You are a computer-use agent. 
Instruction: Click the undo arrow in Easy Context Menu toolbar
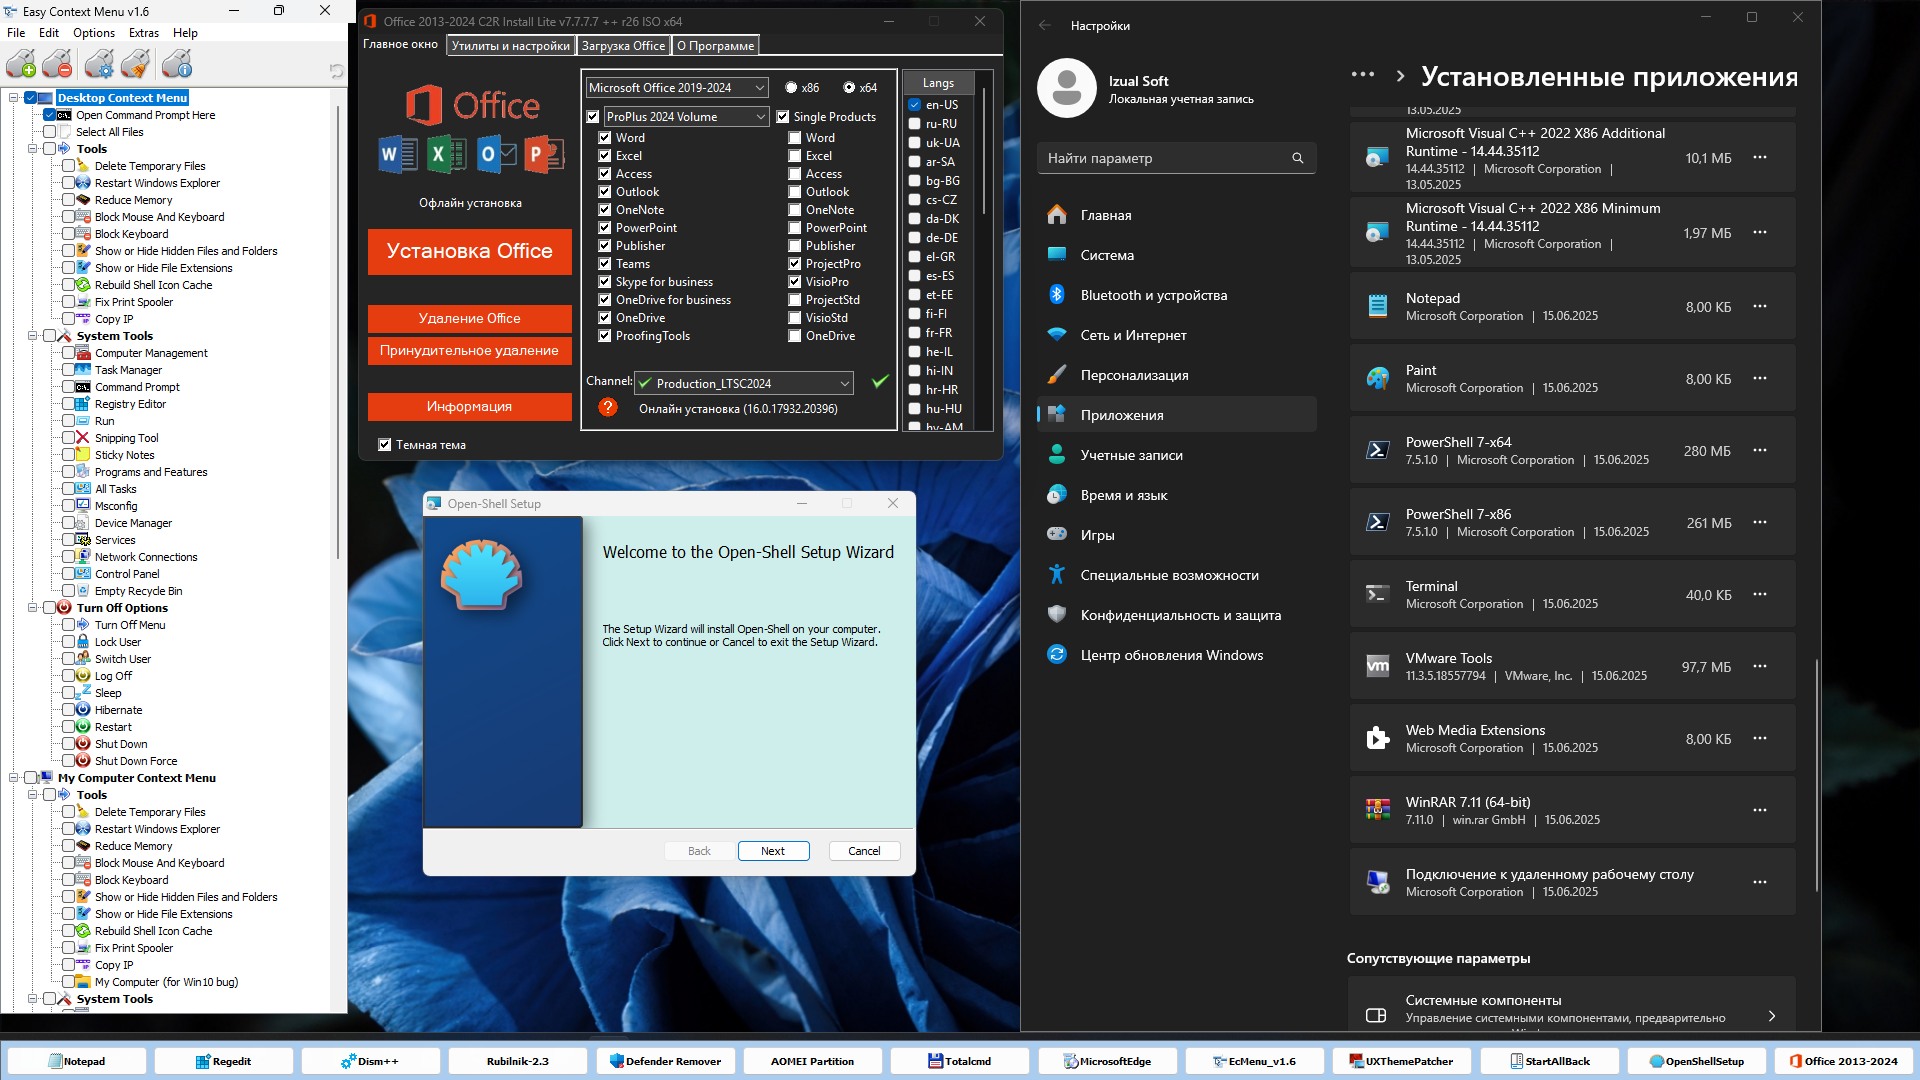tap(336, 71)
